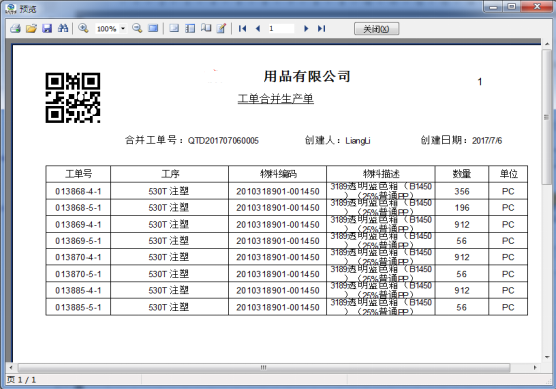Switch to full screen view icon
This screenshot has height=389, width=556.
pos(153,28)
